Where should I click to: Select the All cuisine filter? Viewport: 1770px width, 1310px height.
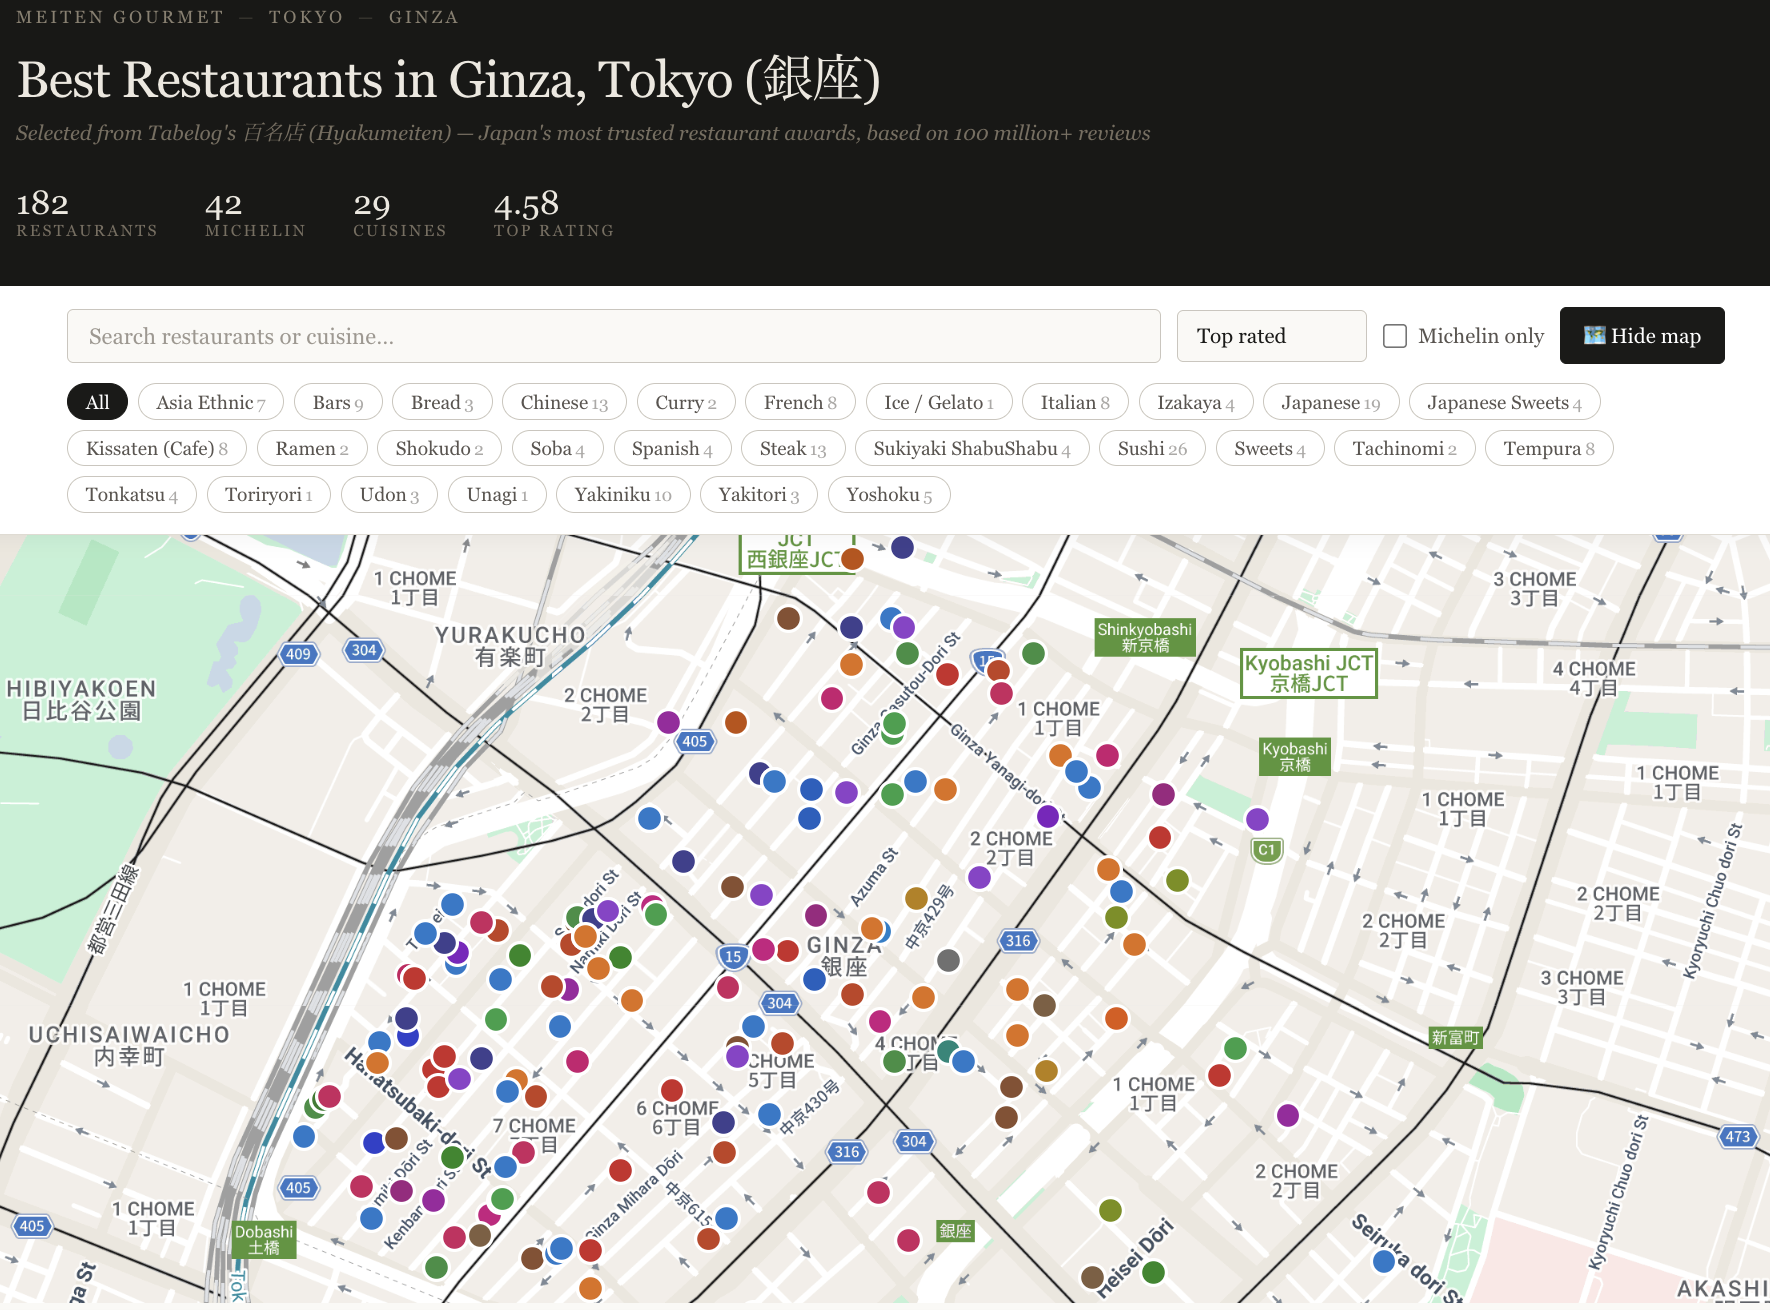point(97,402)
